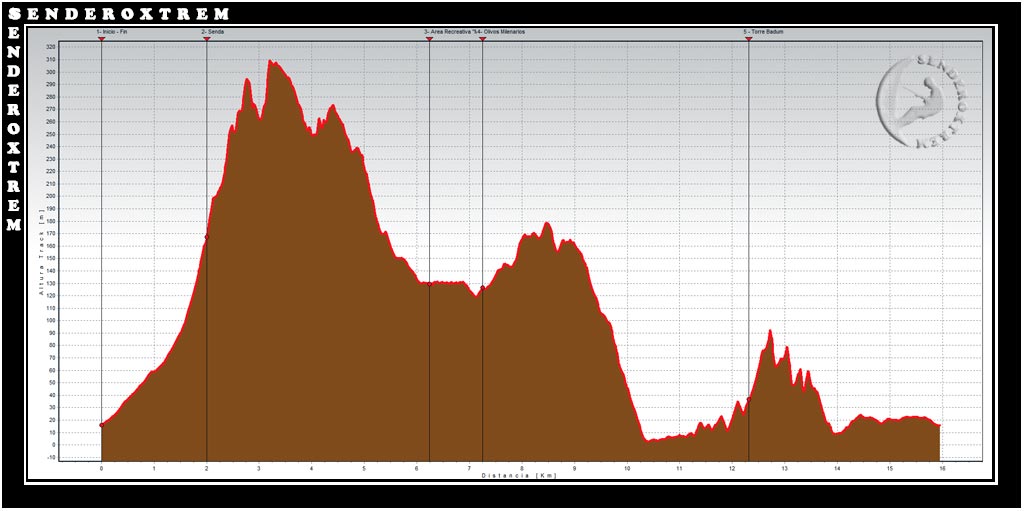The image size is (1024, 511).
Task: Click the red triangle marker for Senda
Action: pos(206,39)
